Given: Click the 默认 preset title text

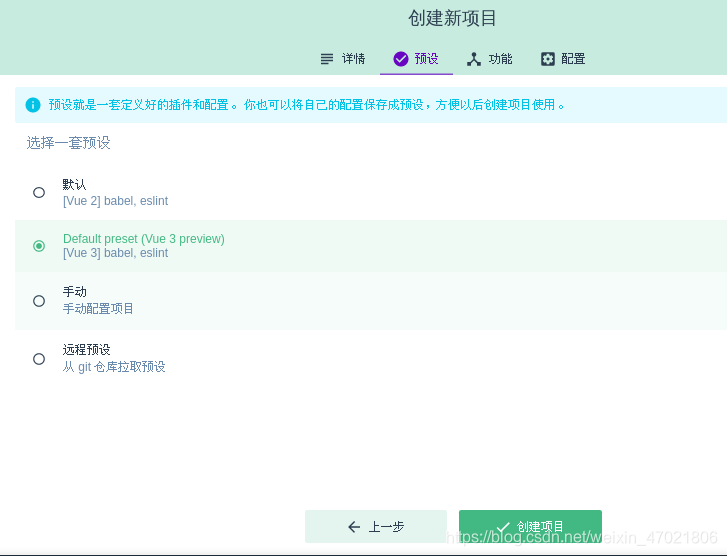Looking at the screenshot, I should point(74,185).
